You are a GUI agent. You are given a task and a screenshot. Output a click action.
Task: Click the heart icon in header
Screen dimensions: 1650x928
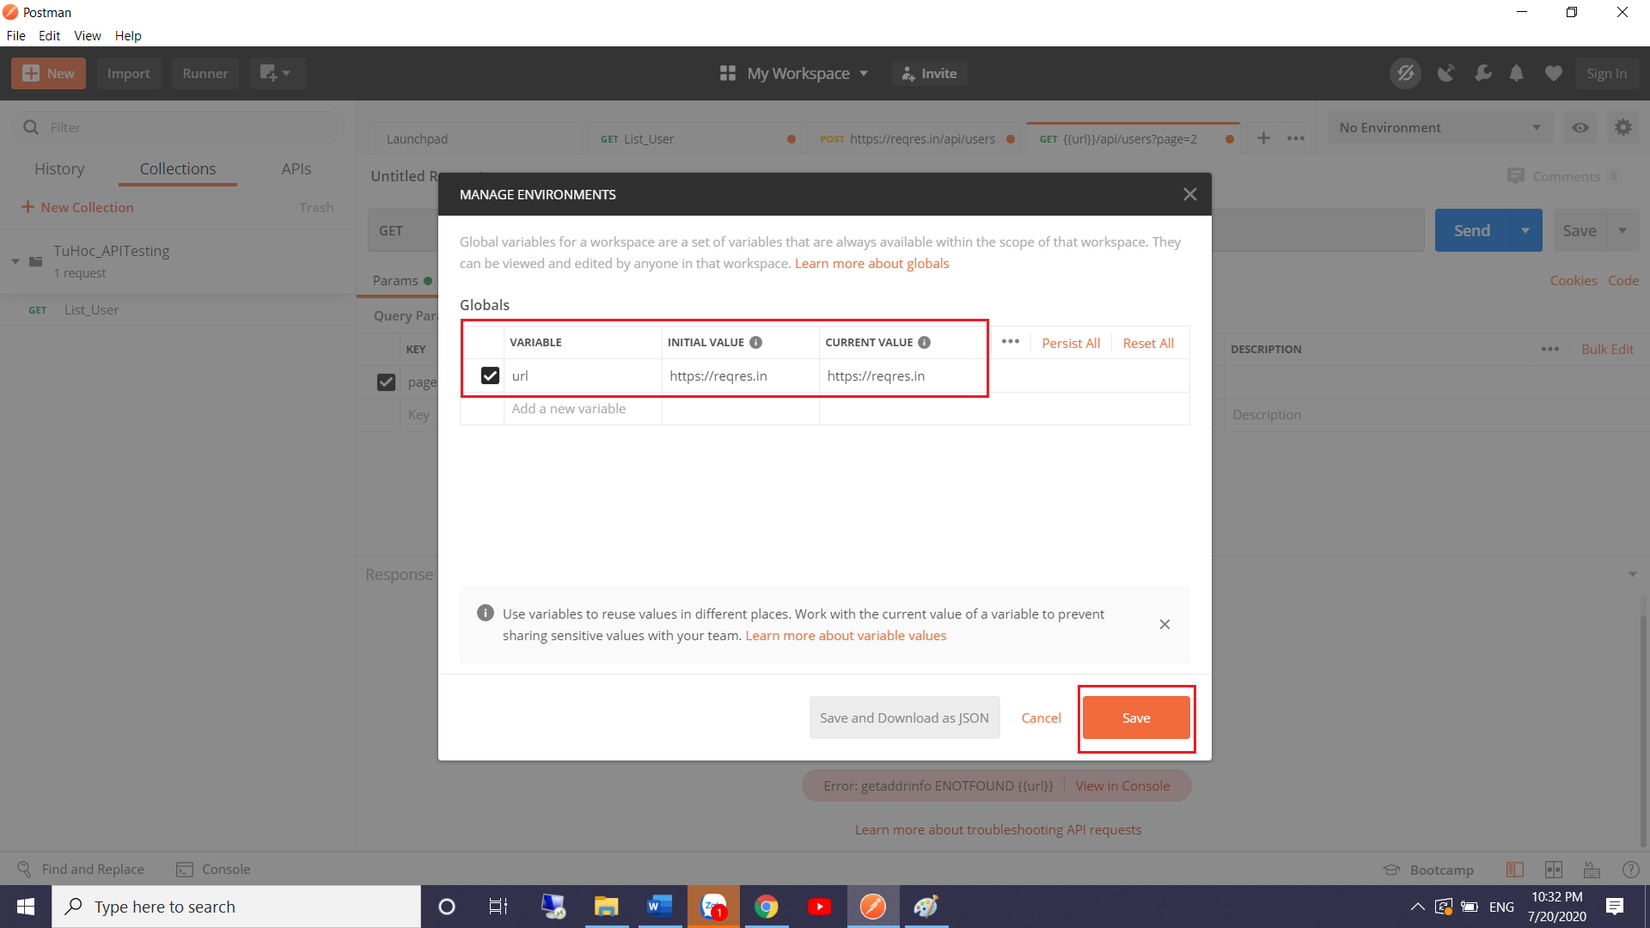tap(1553, 73)
